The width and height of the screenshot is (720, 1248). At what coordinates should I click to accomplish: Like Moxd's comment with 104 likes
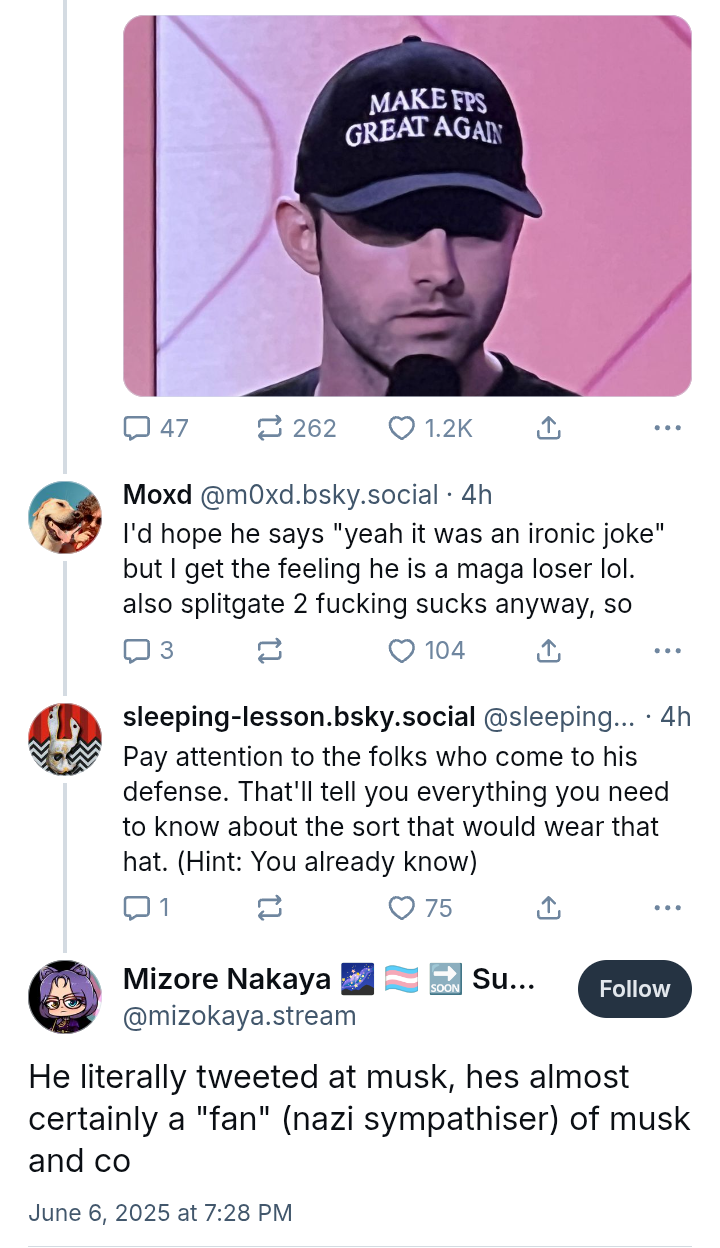(x=401, y=651)
